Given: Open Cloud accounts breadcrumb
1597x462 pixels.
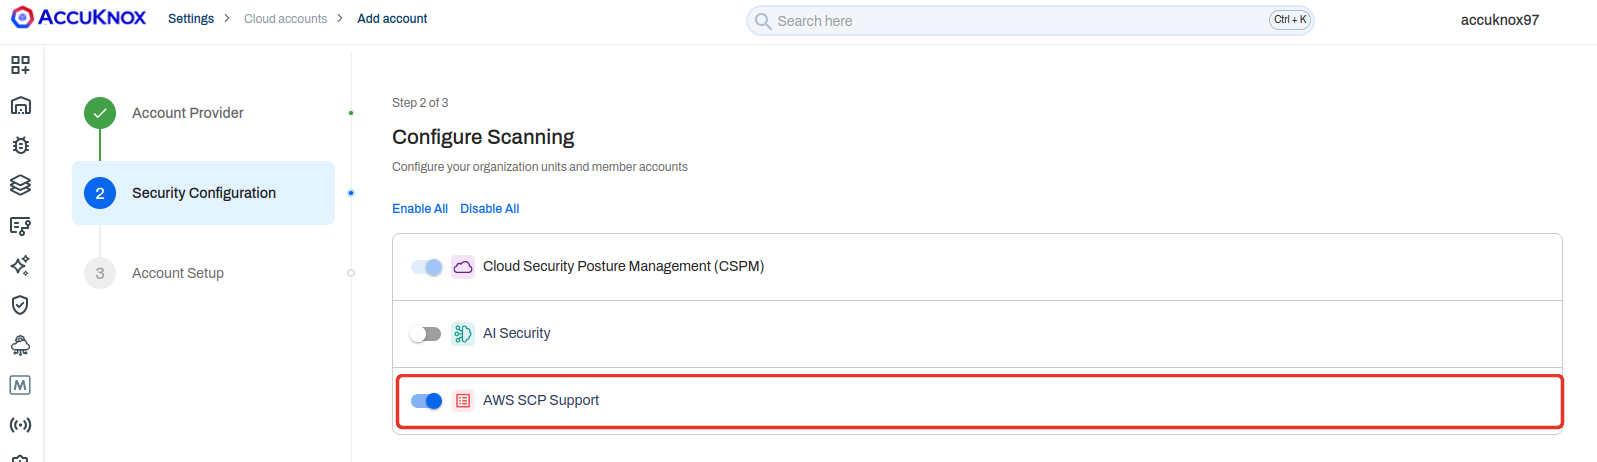Looking at the screenshot, I should 286,19.
